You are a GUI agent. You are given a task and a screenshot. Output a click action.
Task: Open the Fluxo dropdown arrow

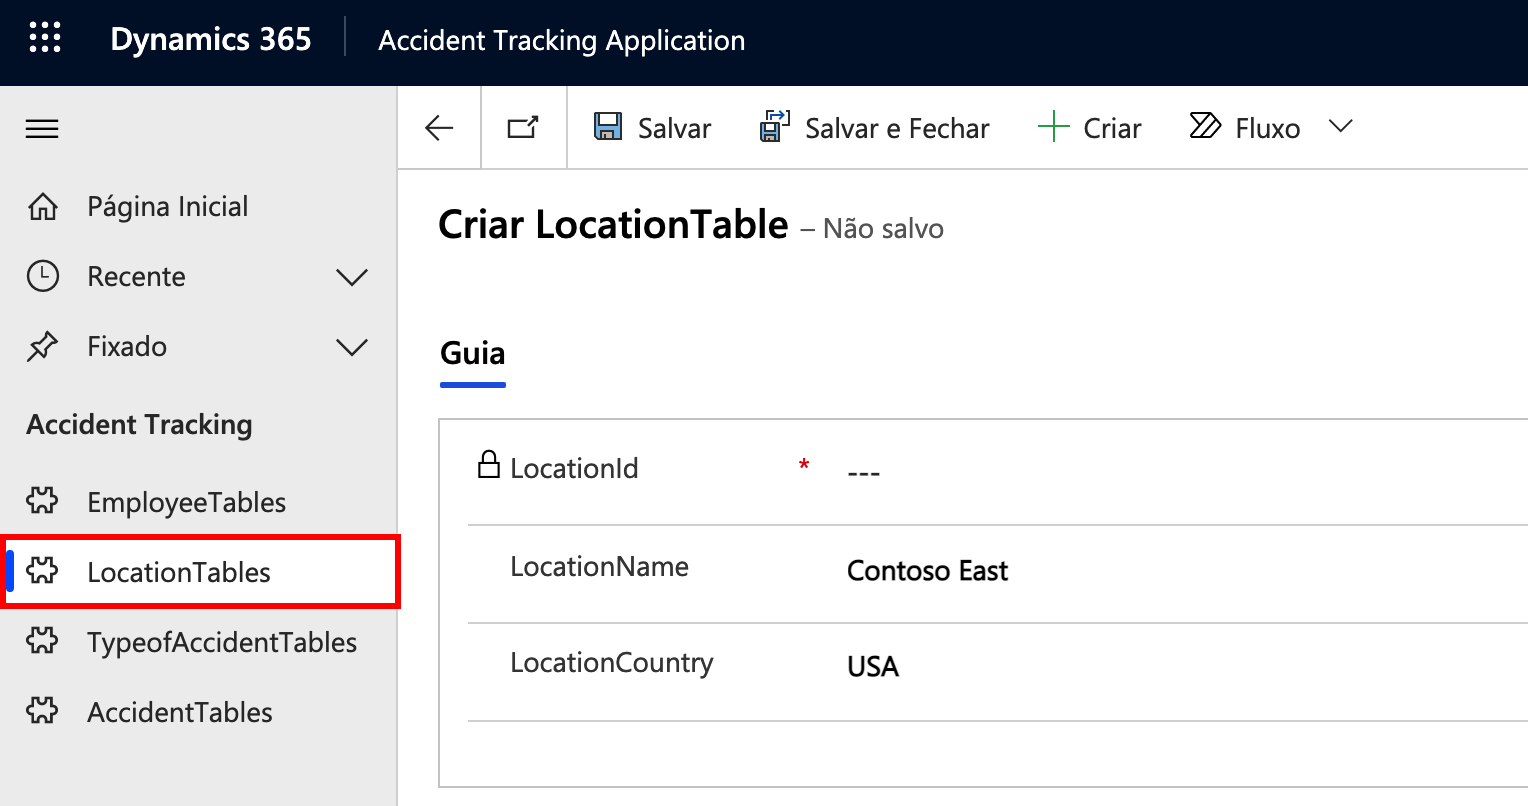pyautogui.click(x=1340, y=126)
